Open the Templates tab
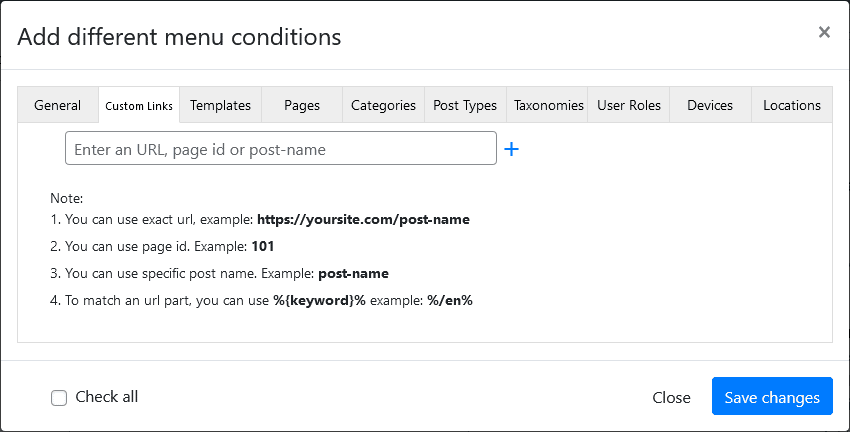Screen dimensions: 850x432 [x=221, y=105]
